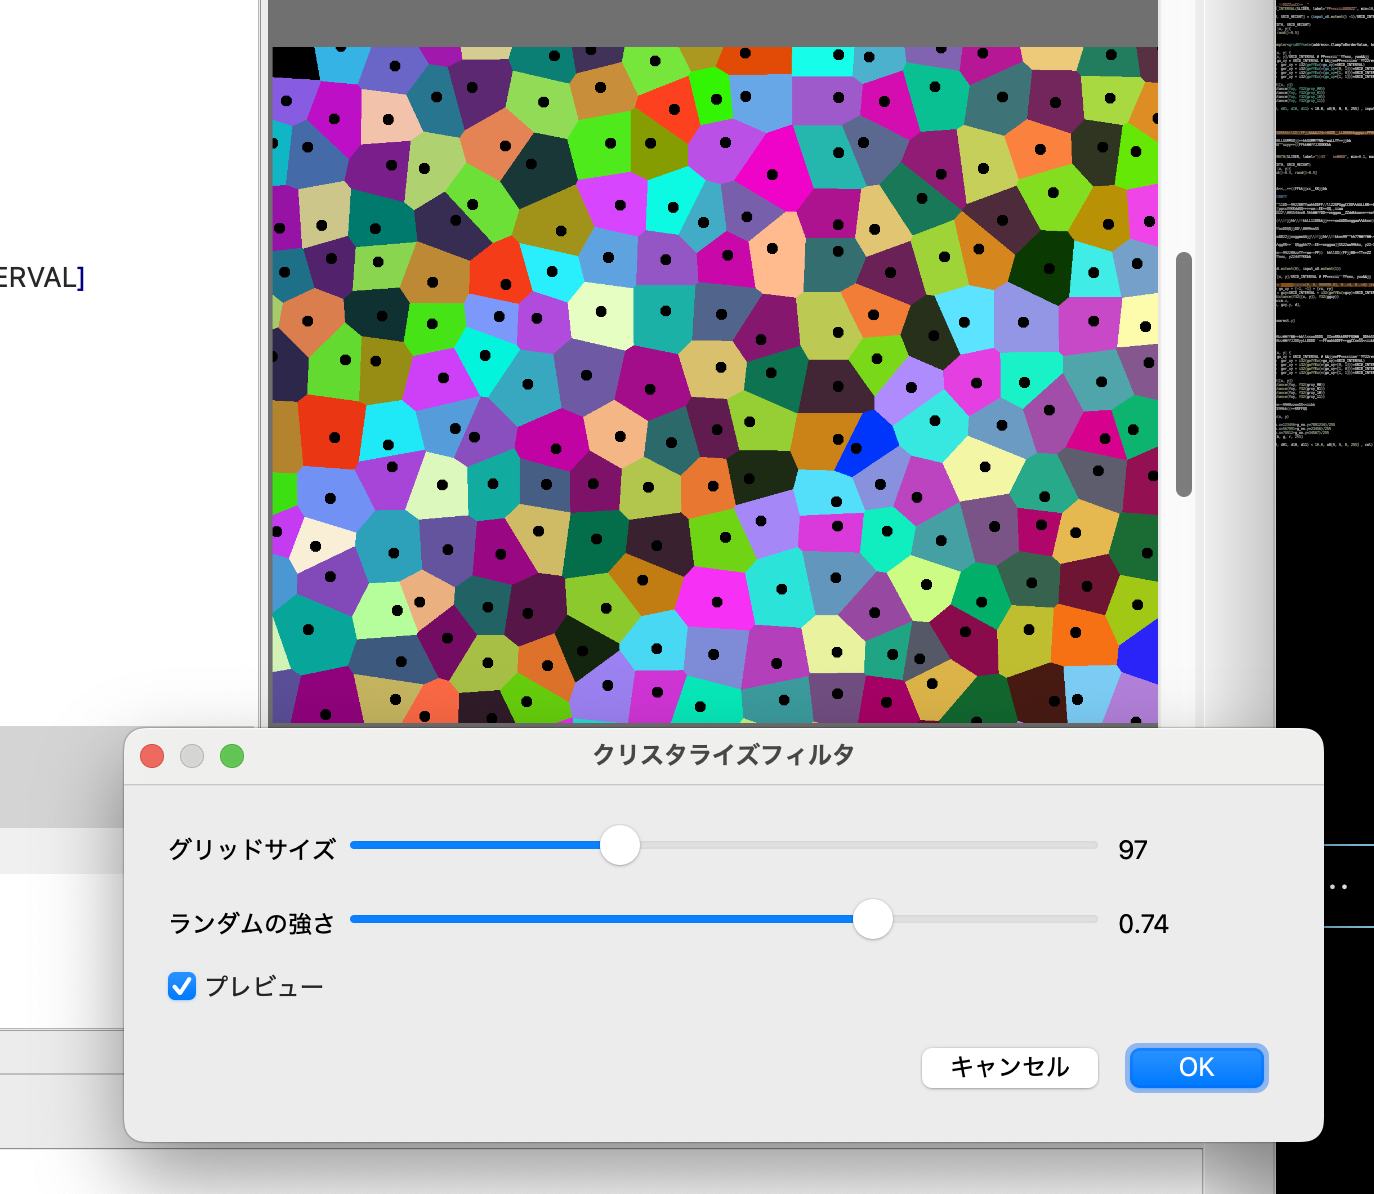Click the green zoom button on the dialog
The width and height of the screenshot is (1374, 1194).
[231, 757]
